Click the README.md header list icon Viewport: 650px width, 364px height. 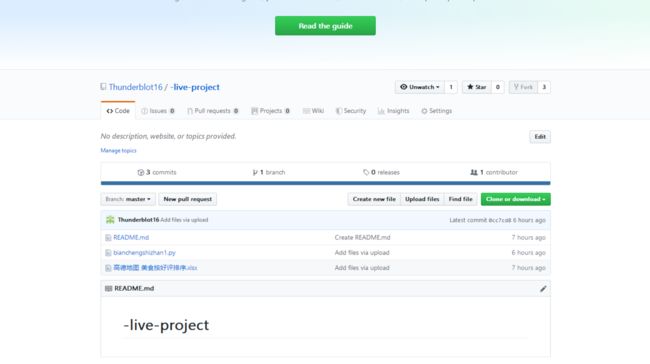pyautogui.click(x=108, y=289)
